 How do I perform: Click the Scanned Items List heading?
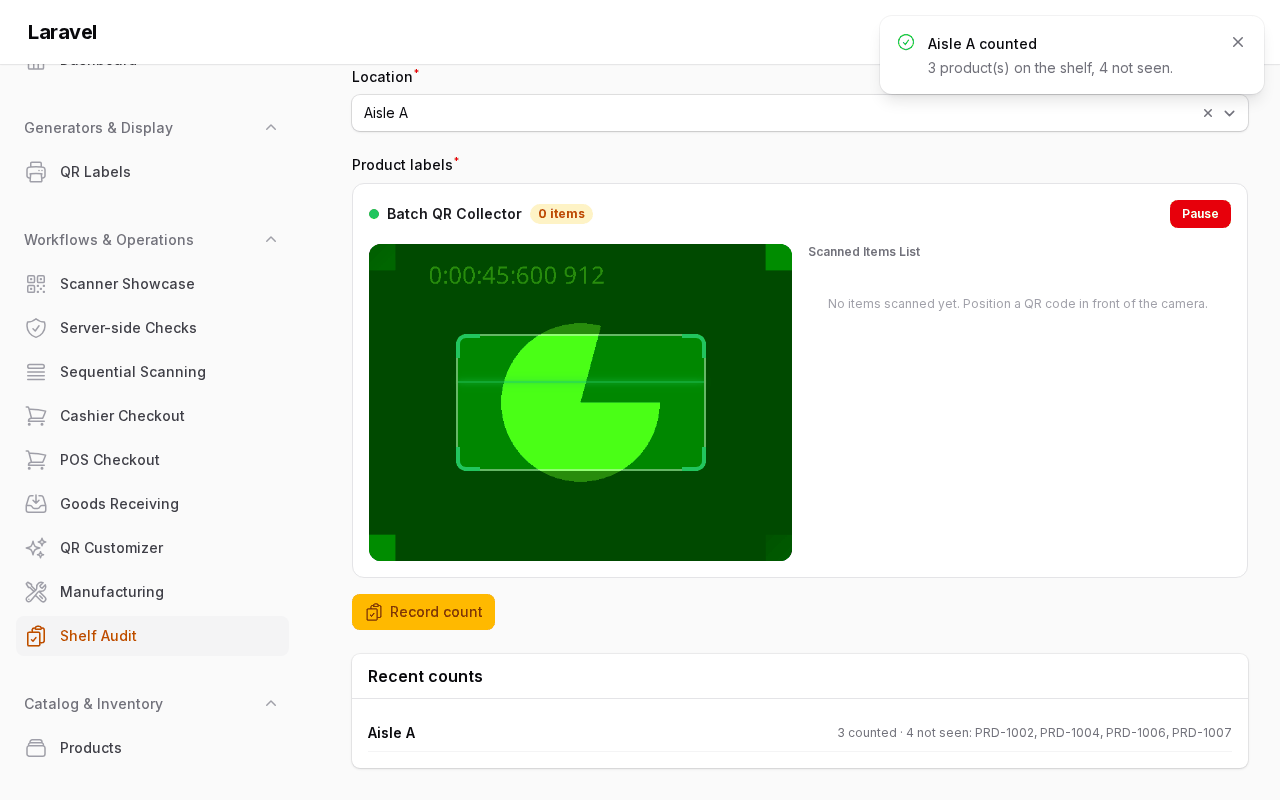pos(864,252)
